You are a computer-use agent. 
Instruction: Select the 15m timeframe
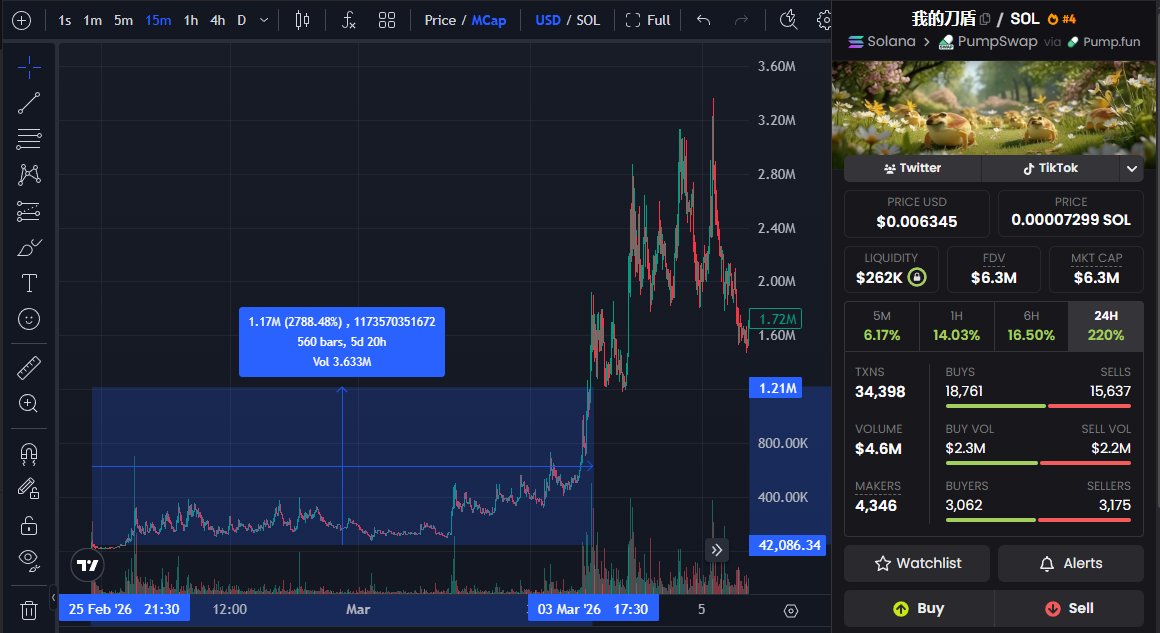[158, 20]
